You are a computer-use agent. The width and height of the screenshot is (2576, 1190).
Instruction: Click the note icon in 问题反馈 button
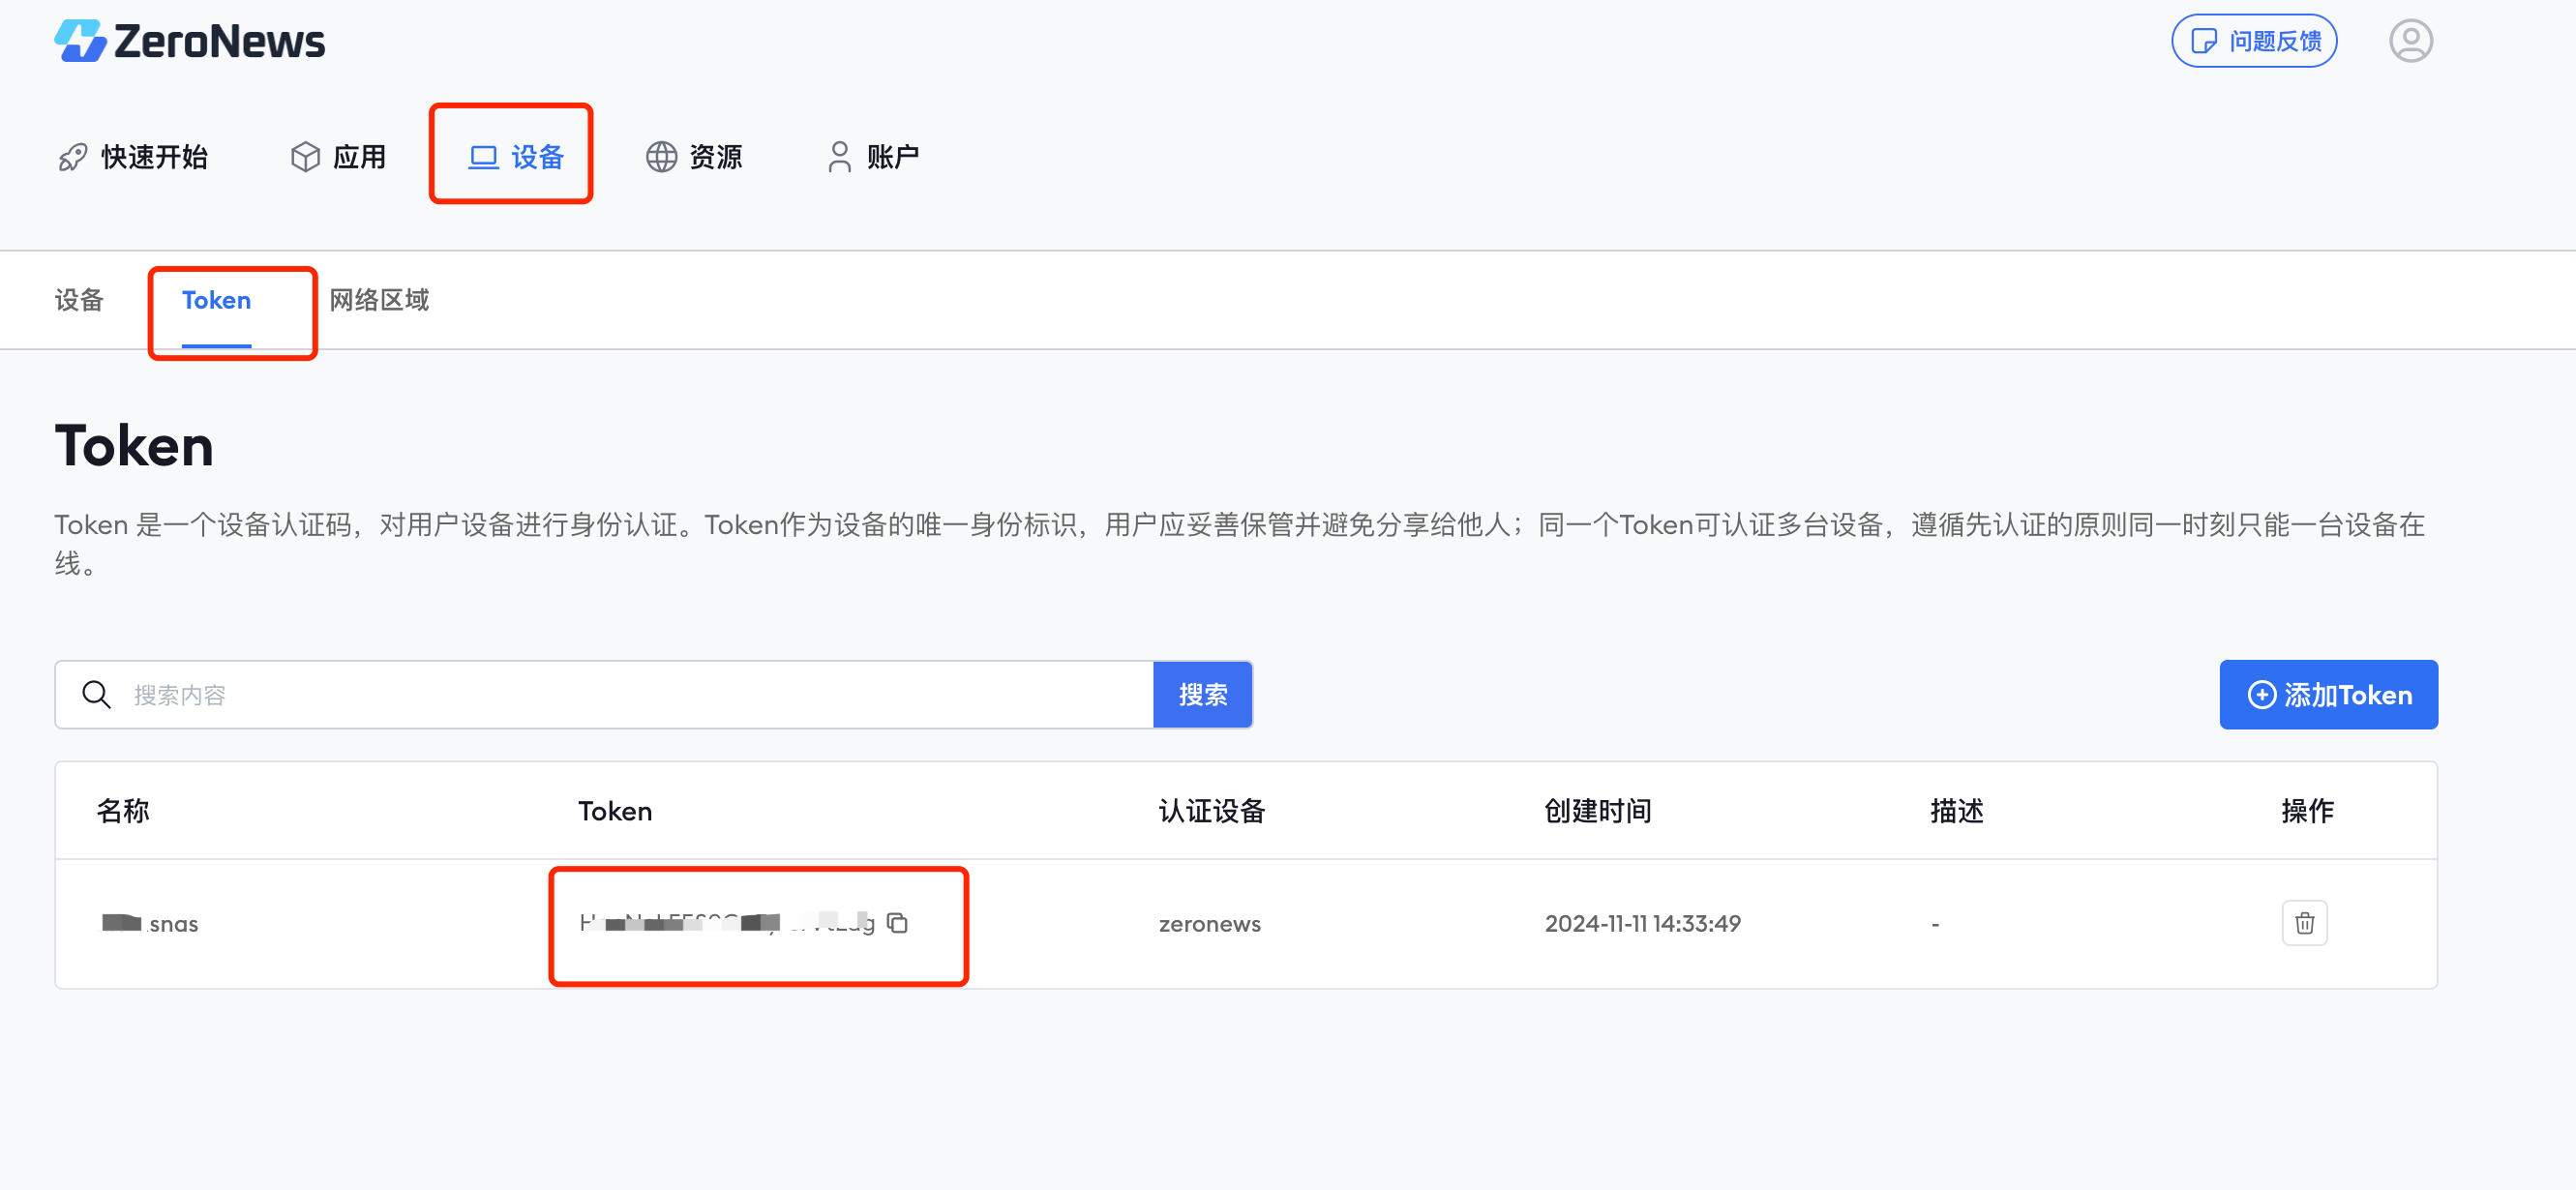pos(2203,41)
